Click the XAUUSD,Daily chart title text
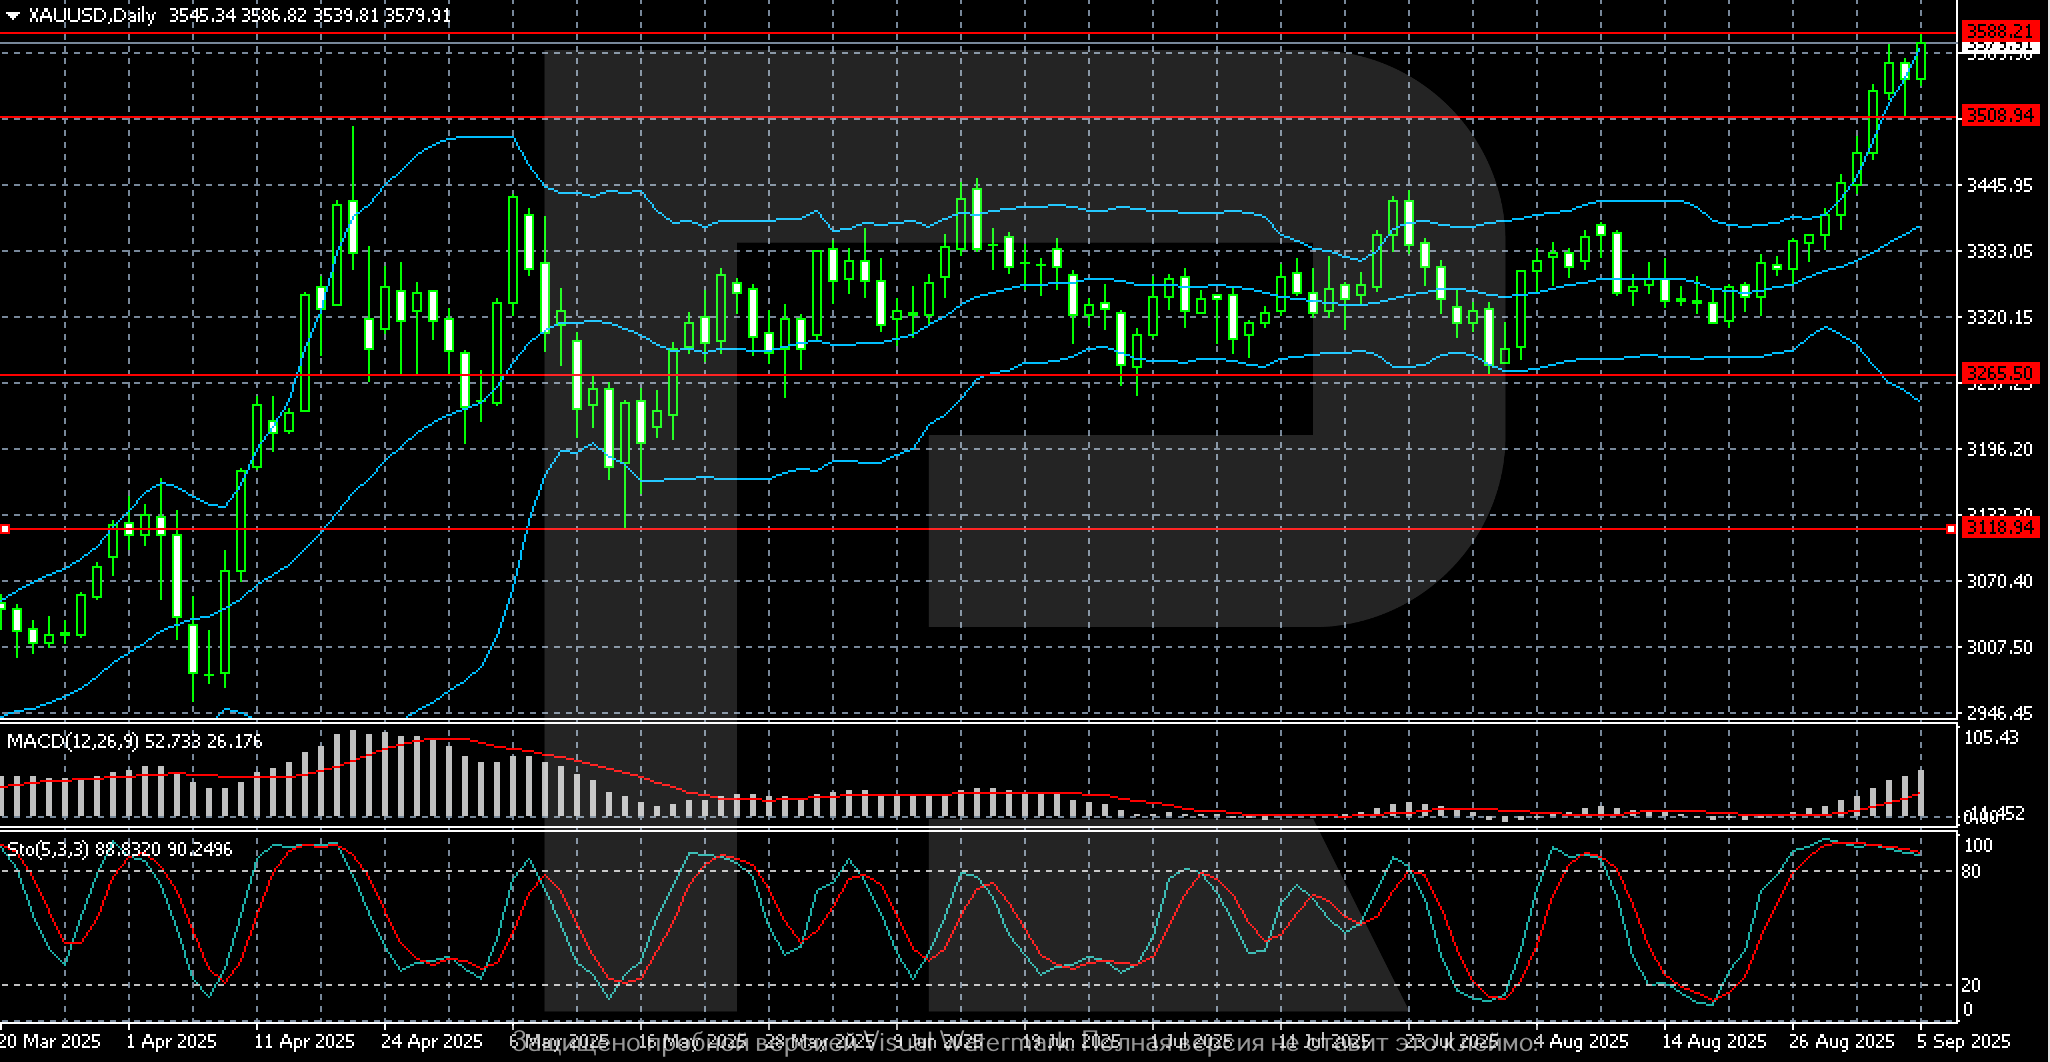Viewport: 2050px width, 1062px height. click(x=92, y=16)
